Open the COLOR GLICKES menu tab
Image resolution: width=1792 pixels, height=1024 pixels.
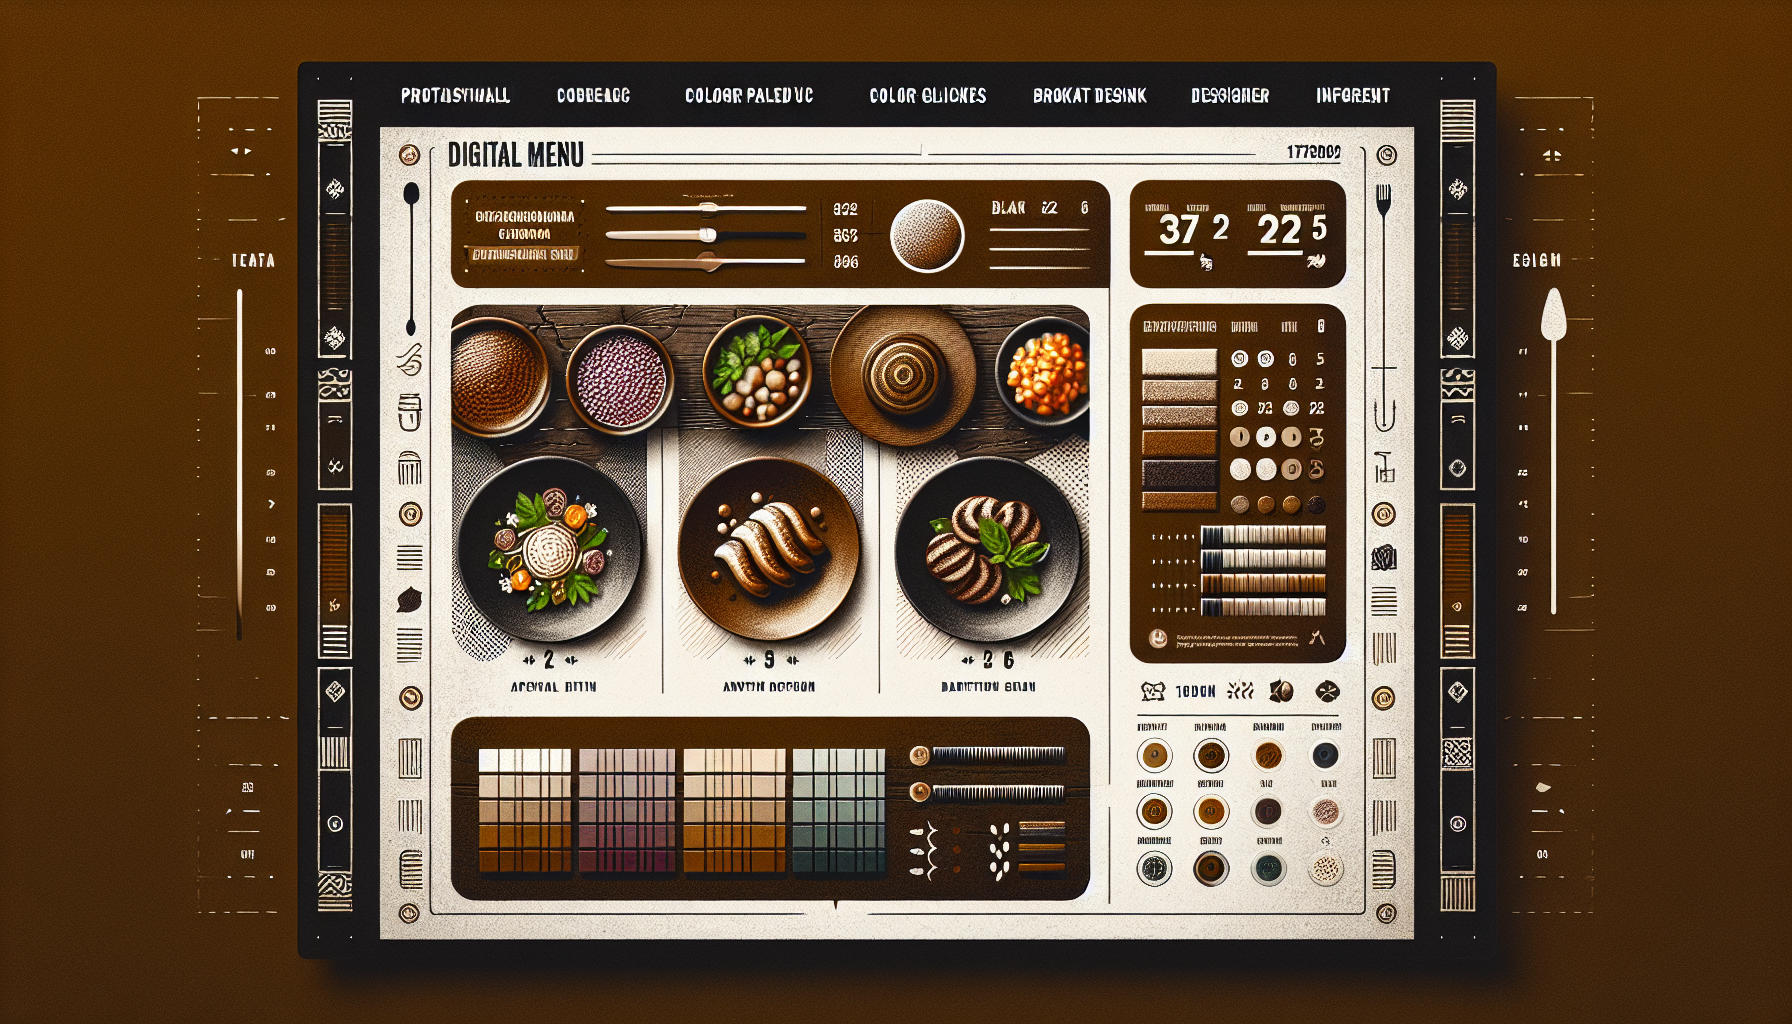point(927,96)
